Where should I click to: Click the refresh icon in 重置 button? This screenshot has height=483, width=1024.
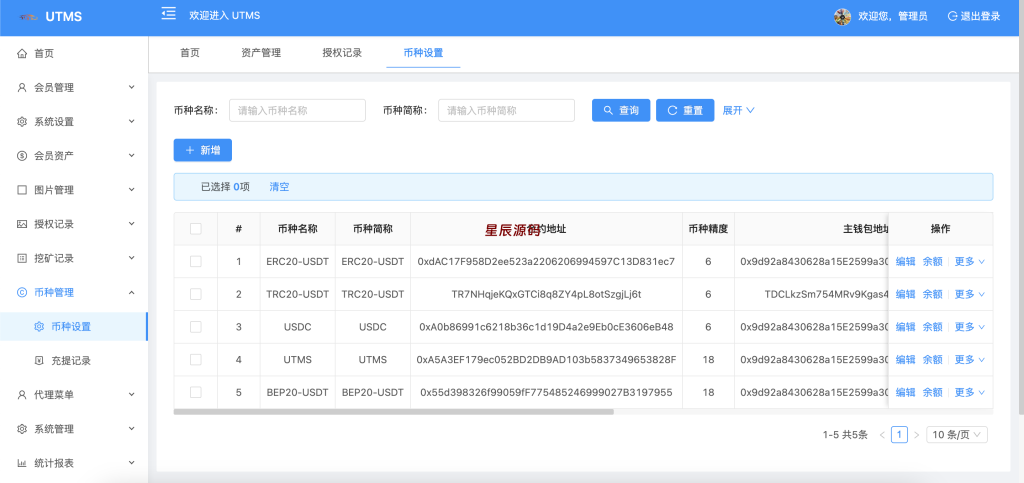672,110
